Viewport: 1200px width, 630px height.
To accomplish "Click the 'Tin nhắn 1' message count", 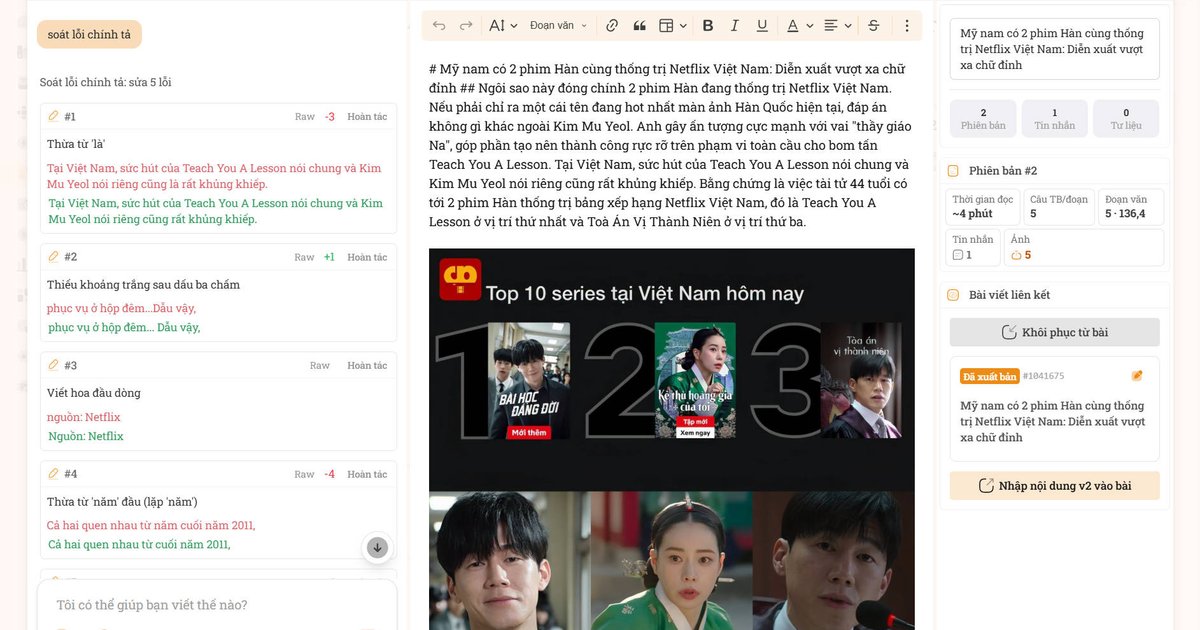I will tap(974, 247).
